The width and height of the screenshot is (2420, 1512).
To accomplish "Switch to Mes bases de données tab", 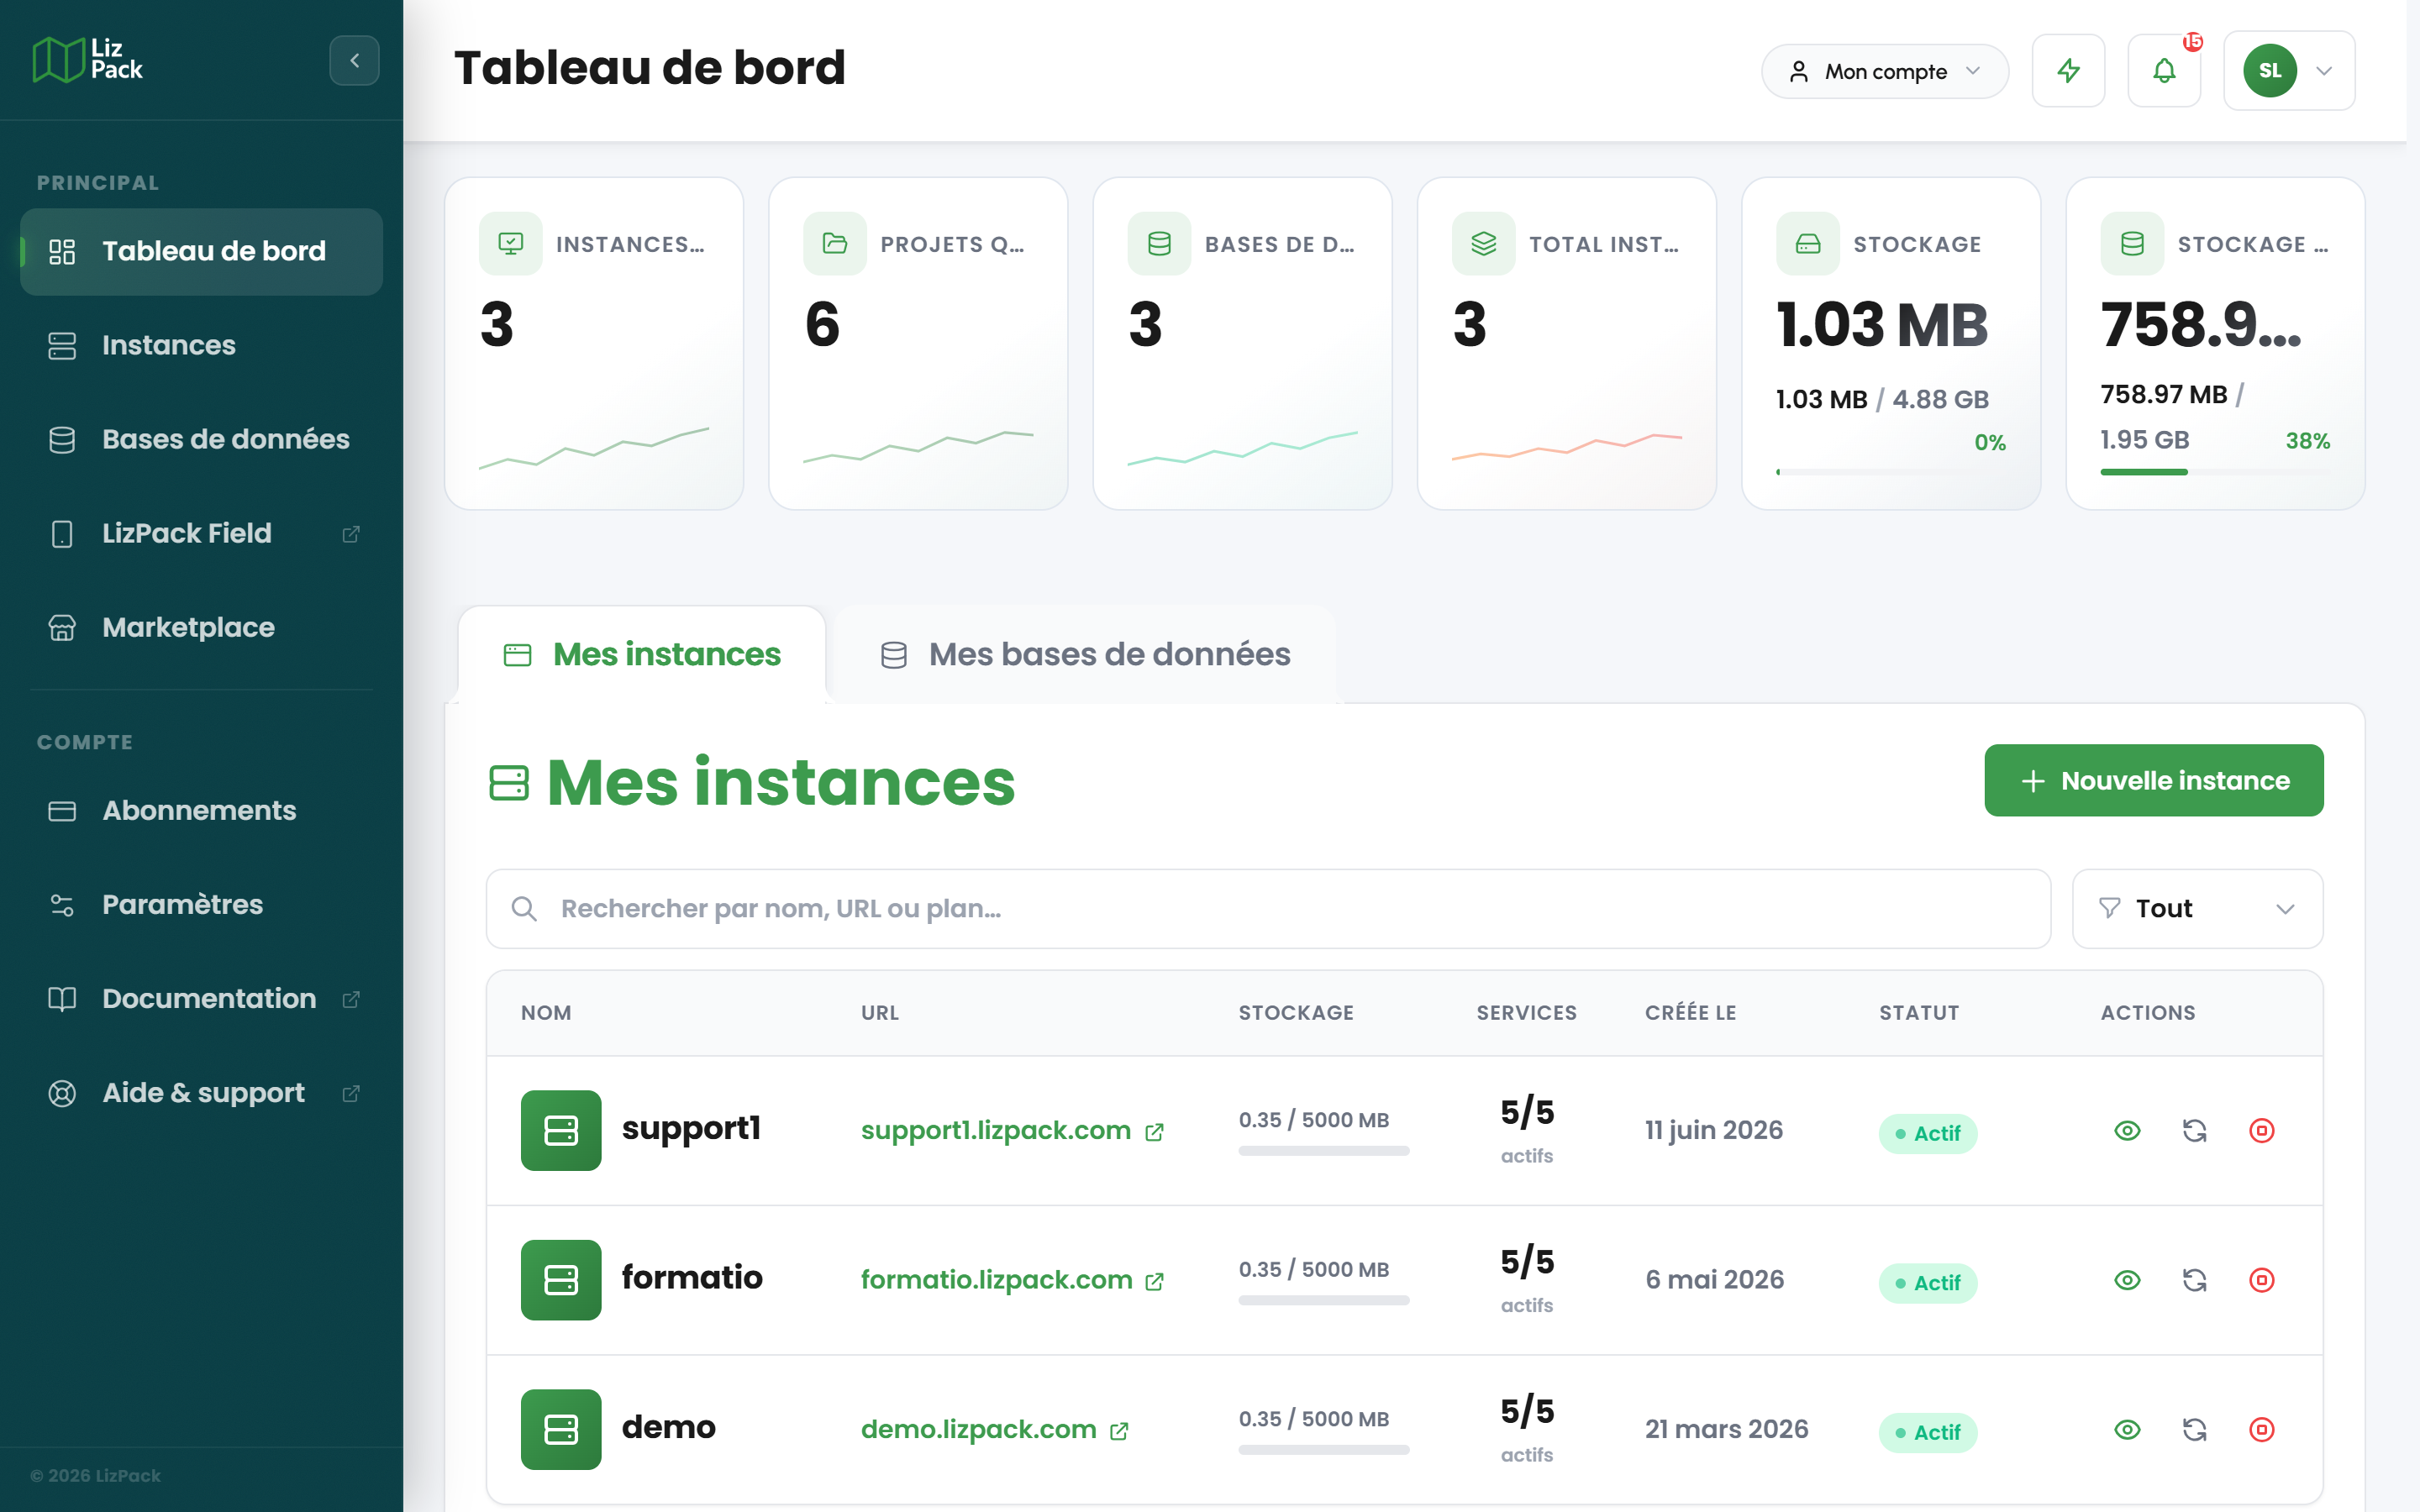I will (1085, 654).
